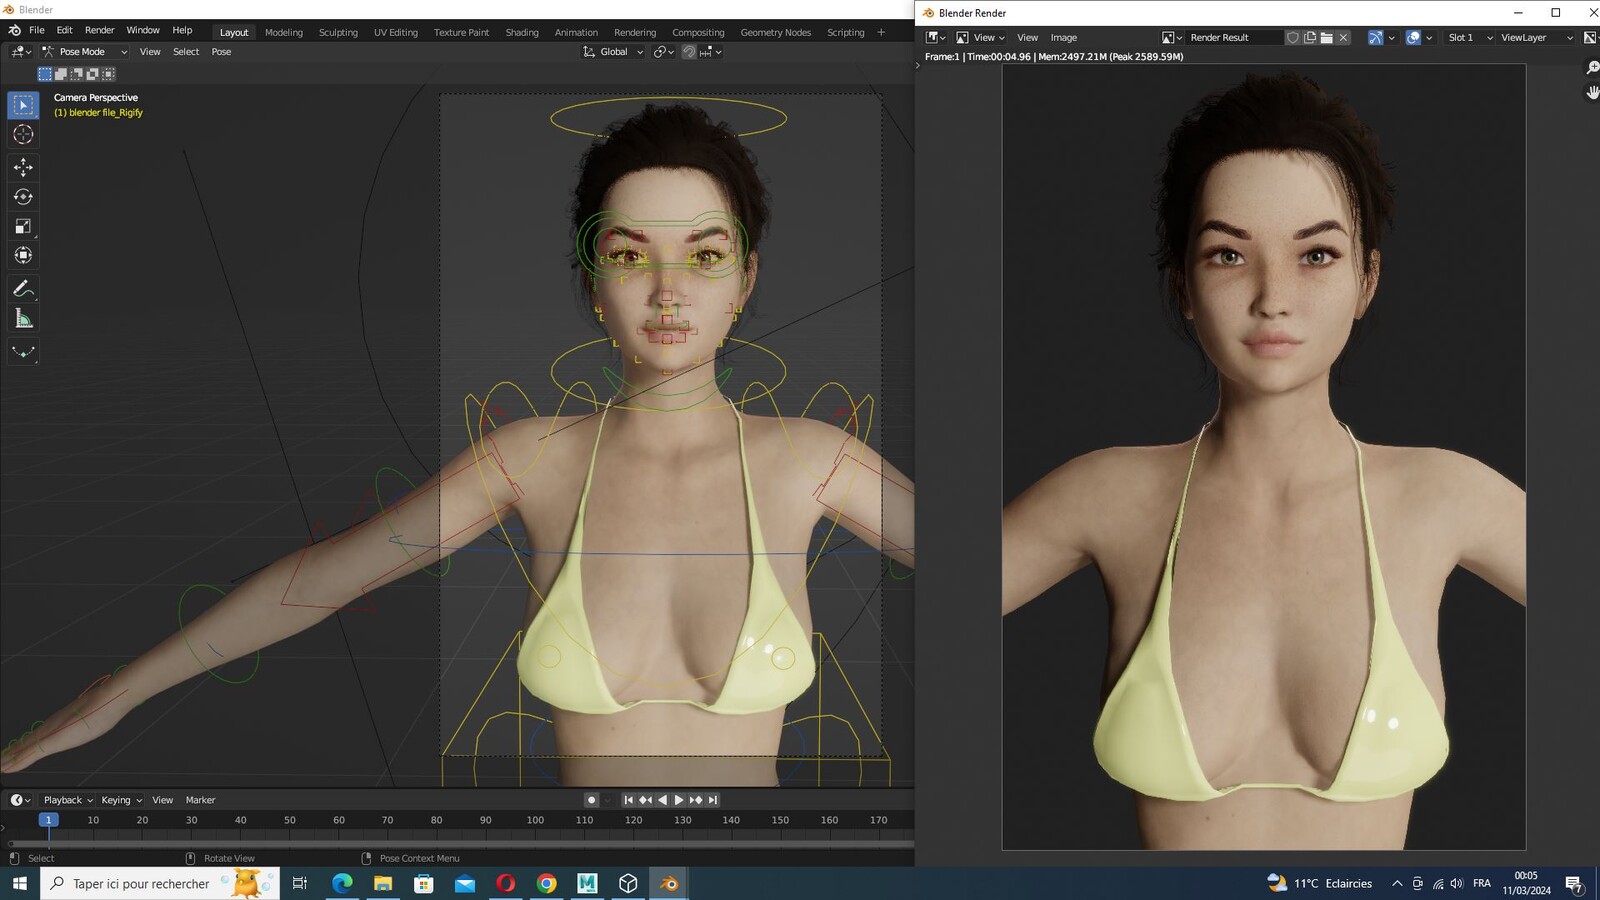Add a new workspace tab

pos(881,32)
